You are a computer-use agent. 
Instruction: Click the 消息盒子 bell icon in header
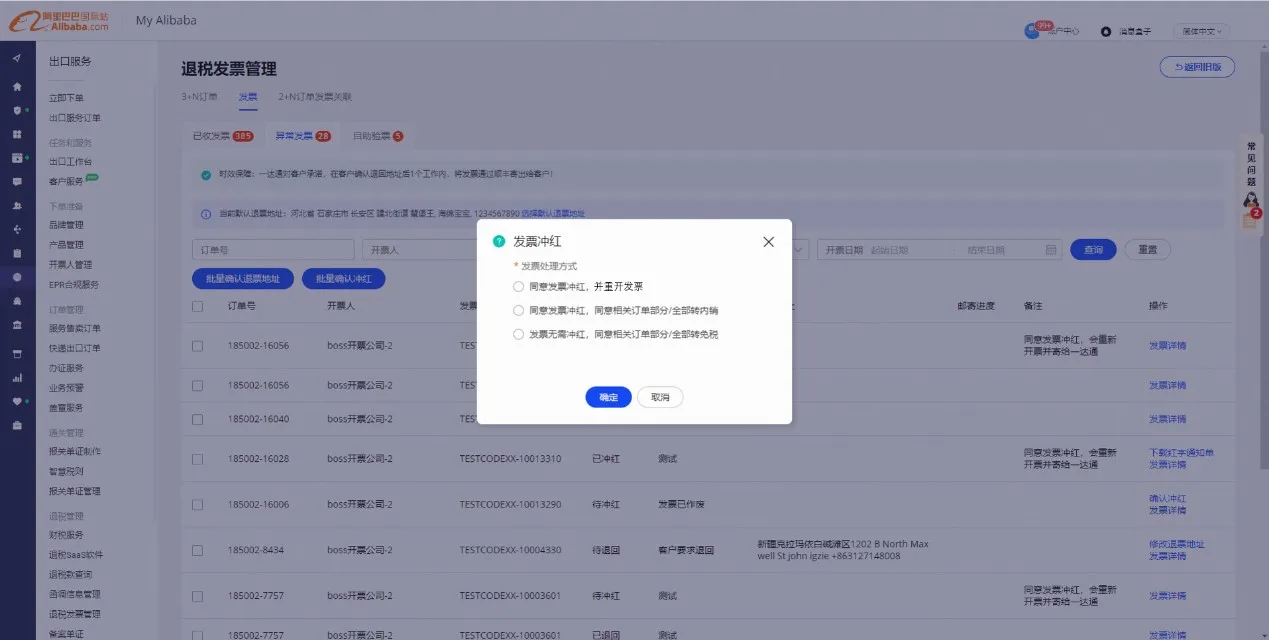[1105, 31]
